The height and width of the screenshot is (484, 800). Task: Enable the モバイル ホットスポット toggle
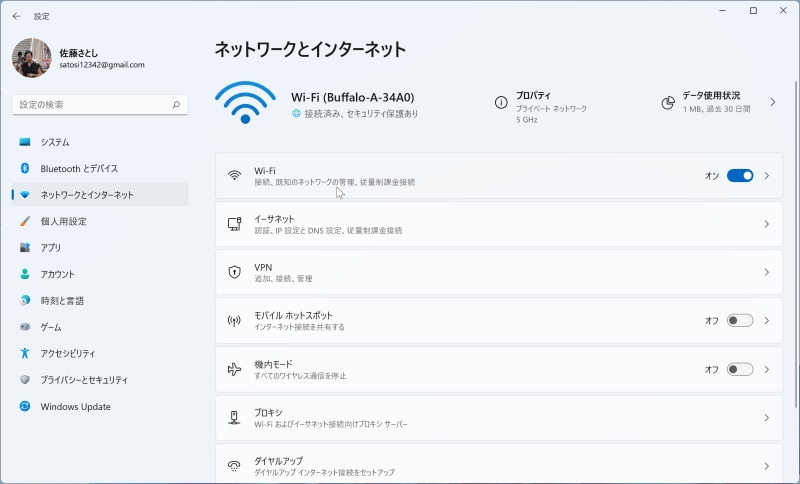coord(739,321)
